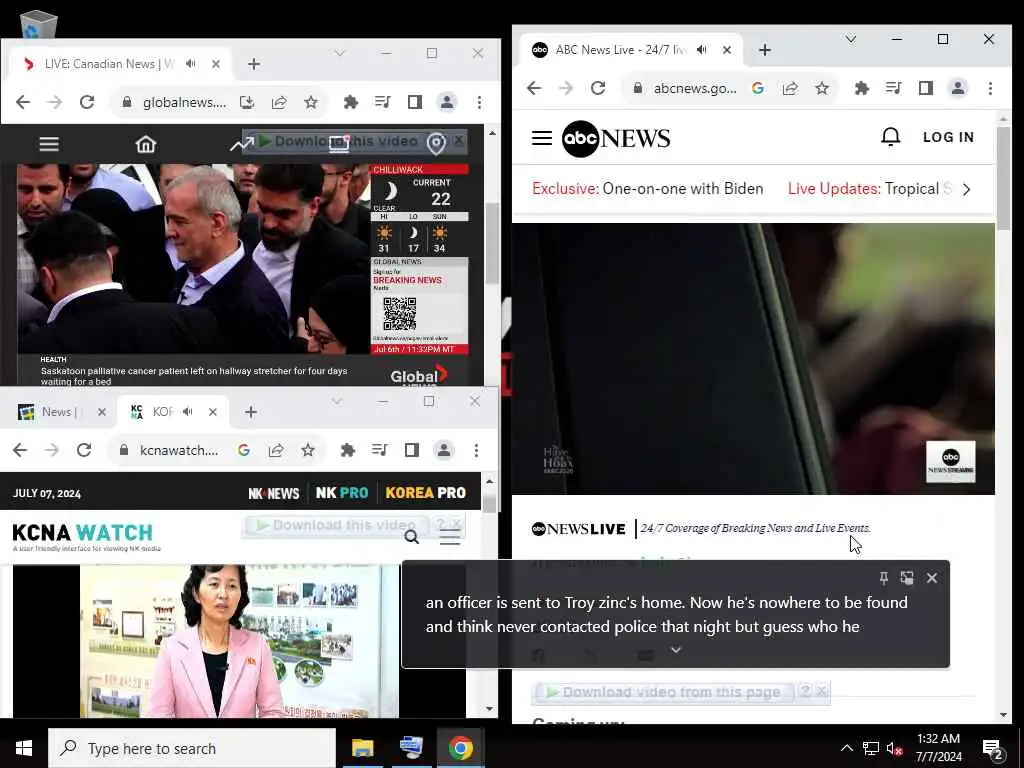Go back in Global News window
Screen dimensions: 1024x768
point(23,102)
